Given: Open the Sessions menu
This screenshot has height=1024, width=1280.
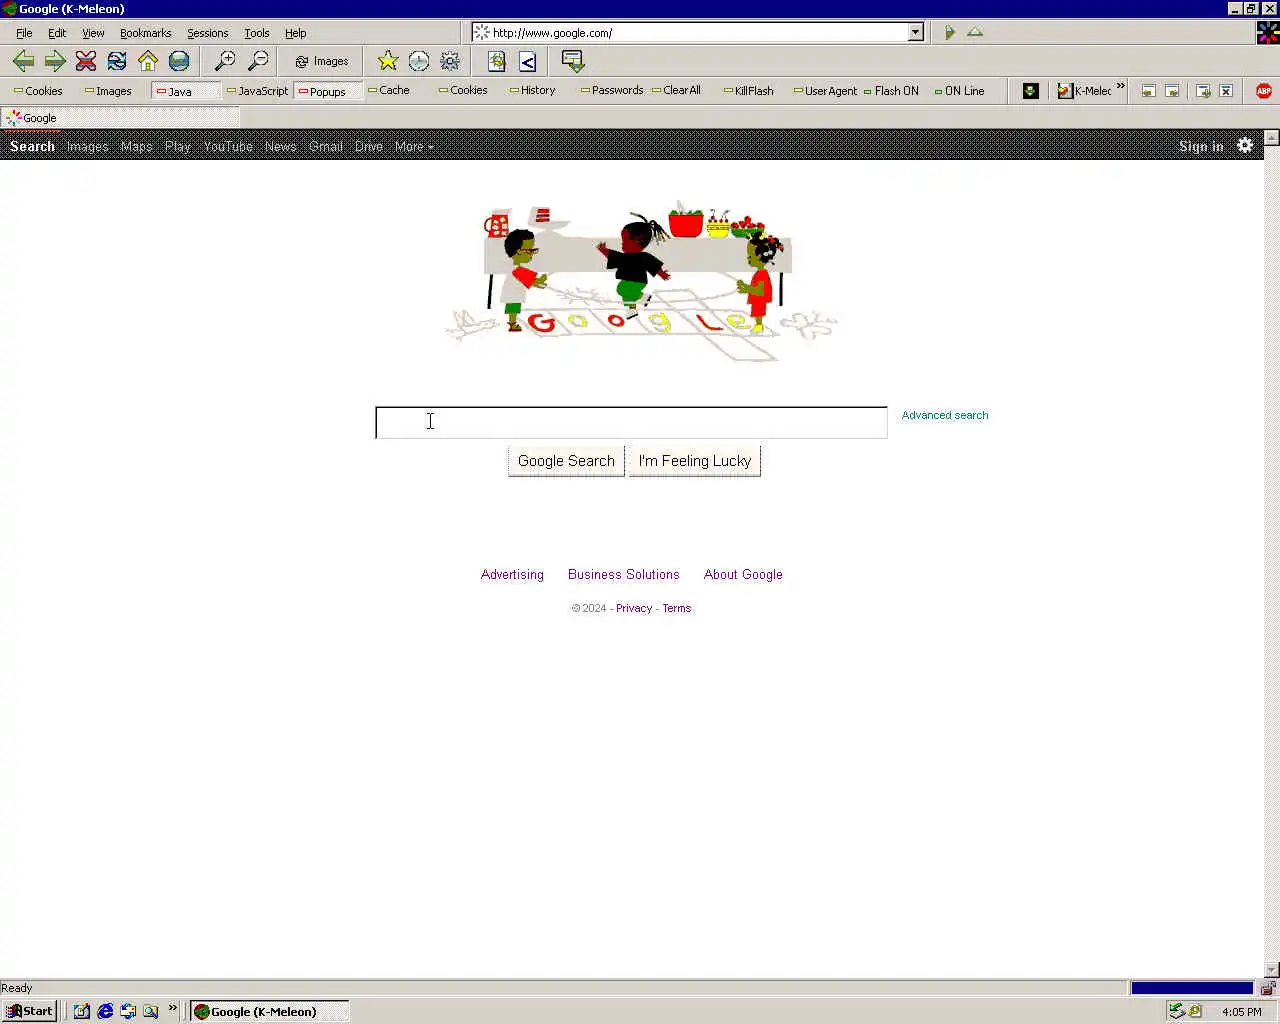Looking at the screenshot, I should tap(208, 33).
